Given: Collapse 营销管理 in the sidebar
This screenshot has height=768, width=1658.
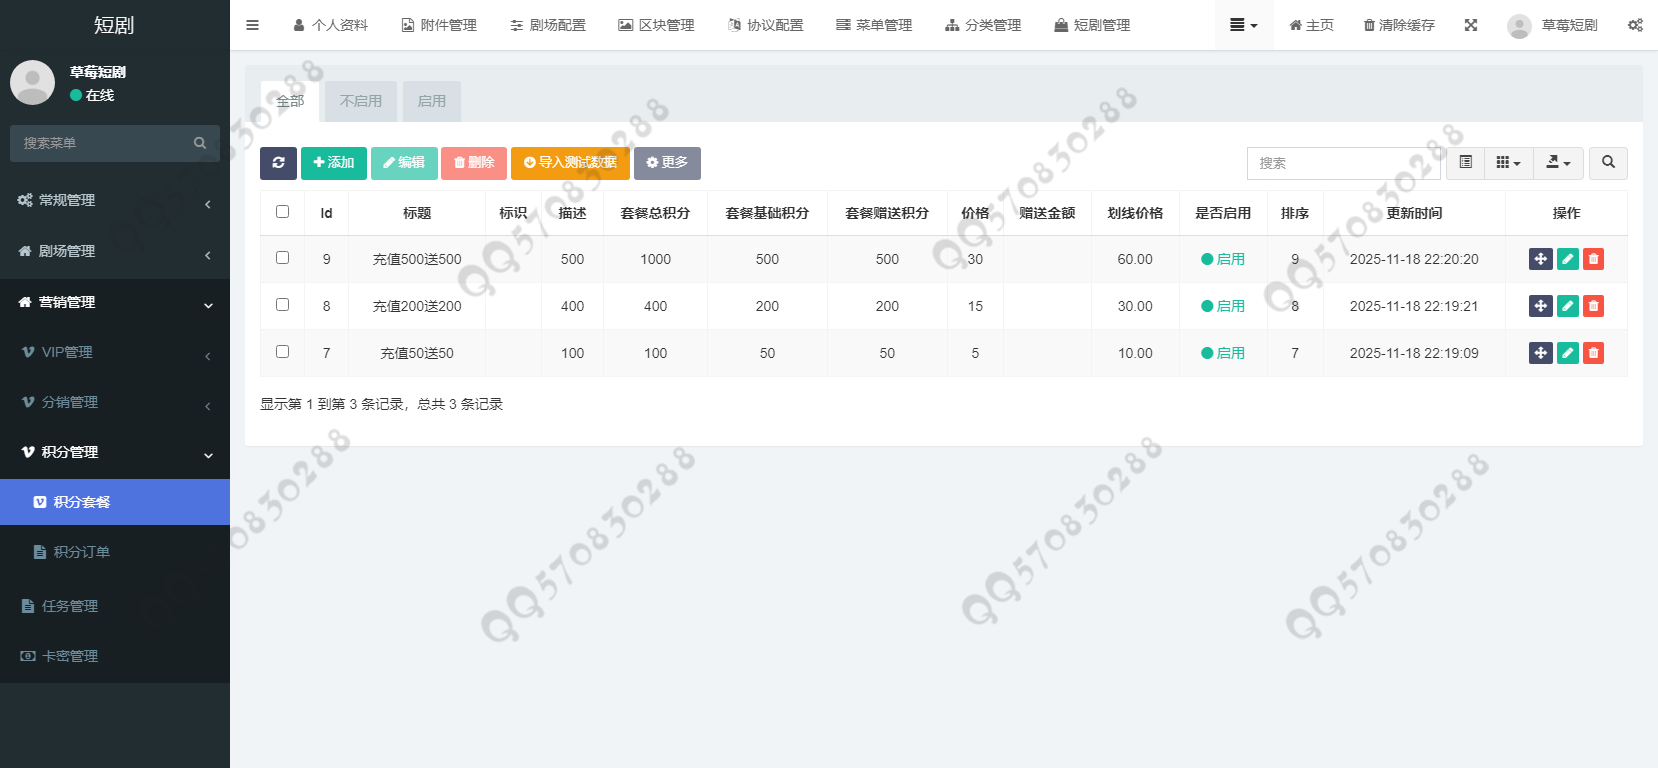Looking at the screenshot, I should click(115, 302).
